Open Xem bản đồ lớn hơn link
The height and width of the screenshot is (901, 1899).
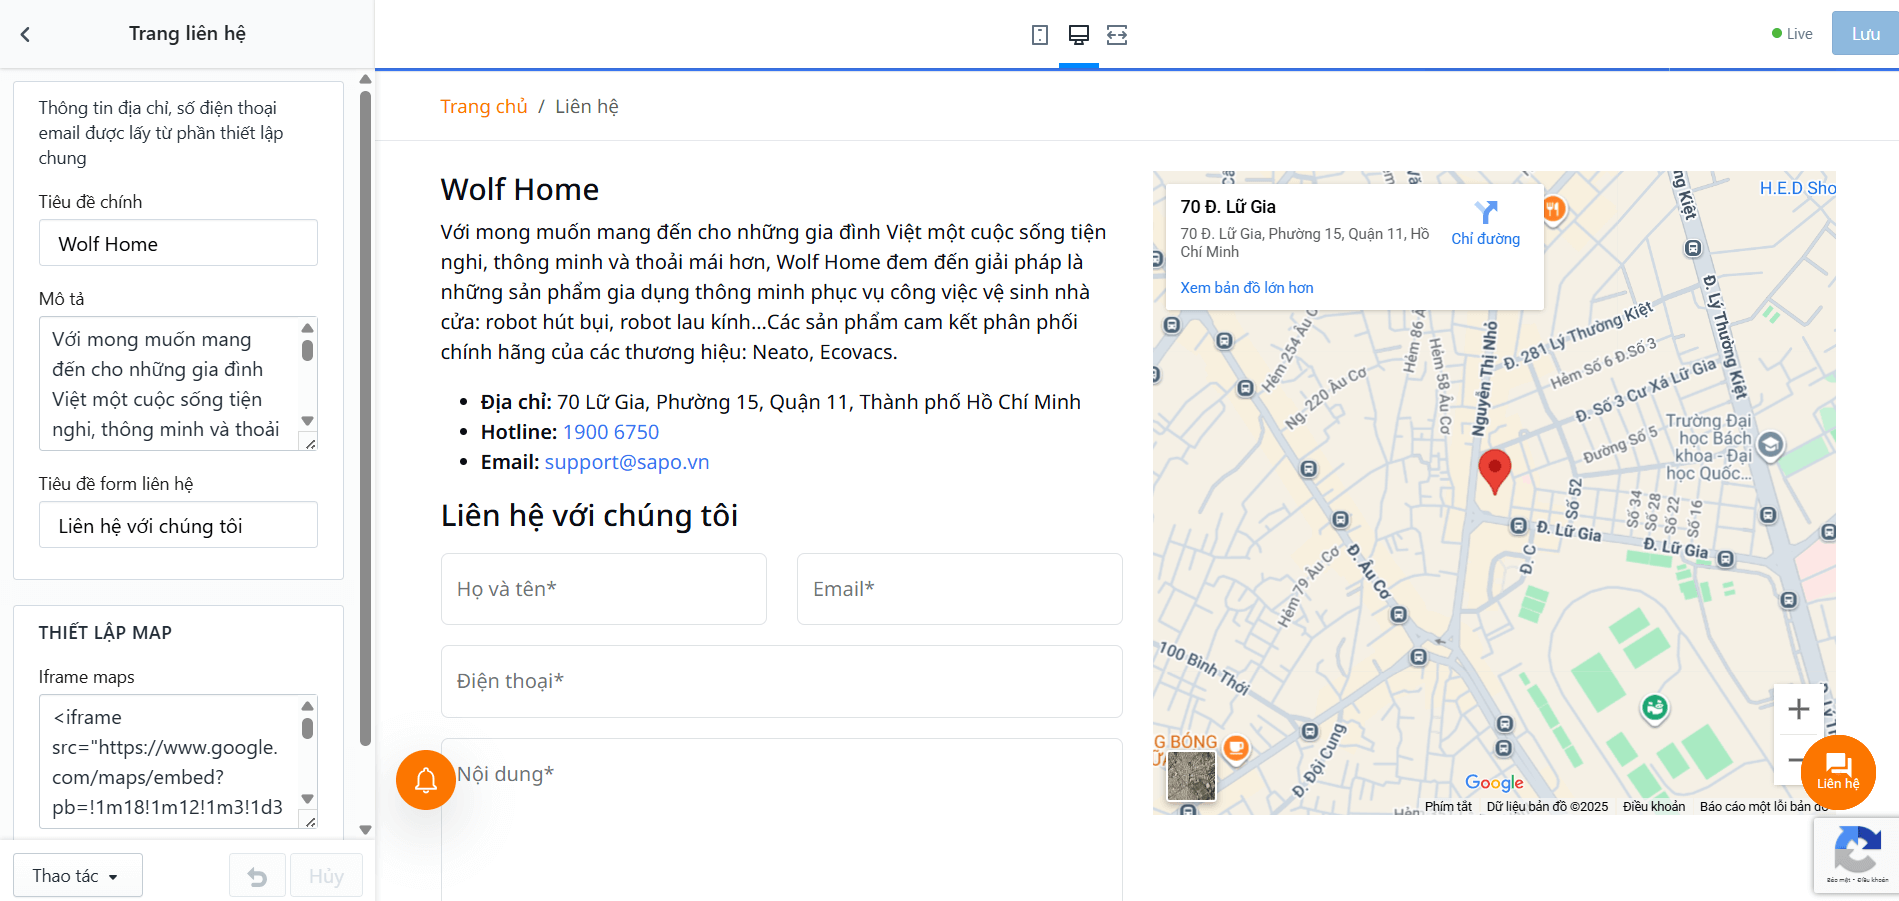[1247, 288]
